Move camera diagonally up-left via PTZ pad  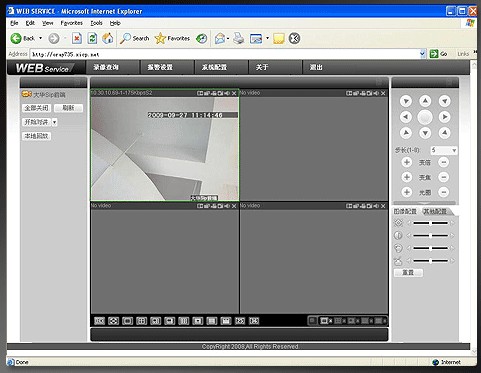tap(406, 101)
